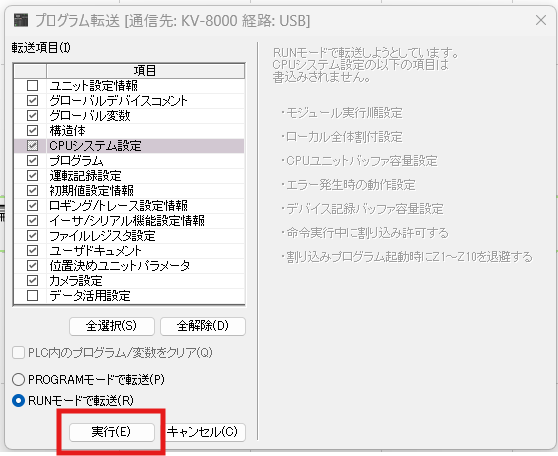The height and width of the screenshot is (456, 558).
Task: Check the ユニット設定情報 checkbox
Action: (32, 86)
